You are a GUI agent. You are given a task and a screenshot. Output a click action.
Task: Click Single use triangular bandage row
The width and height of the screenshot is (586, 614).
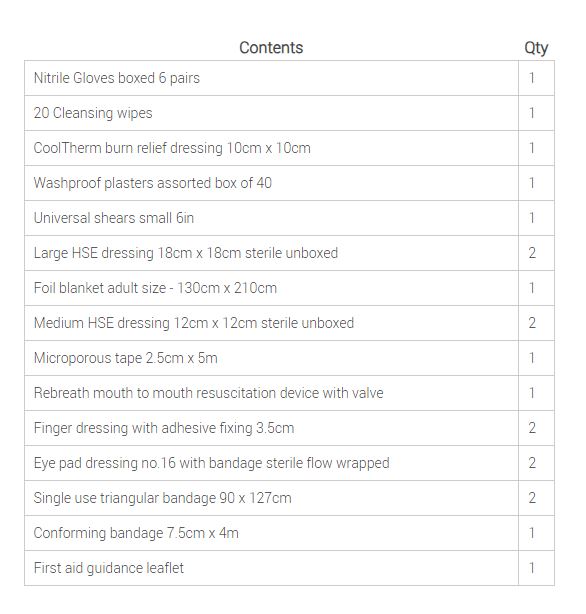(x=289, y=498)
